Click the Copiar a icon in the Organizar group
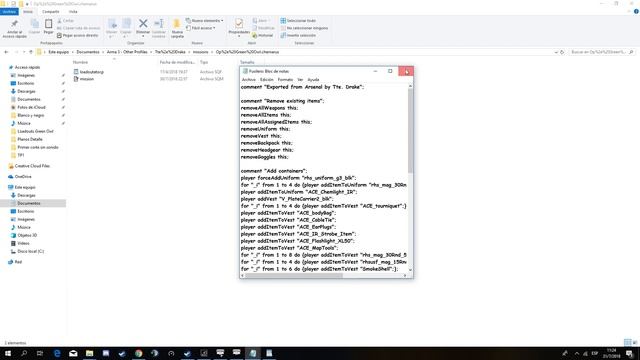The image size is (640, 360). pos(126,24)
